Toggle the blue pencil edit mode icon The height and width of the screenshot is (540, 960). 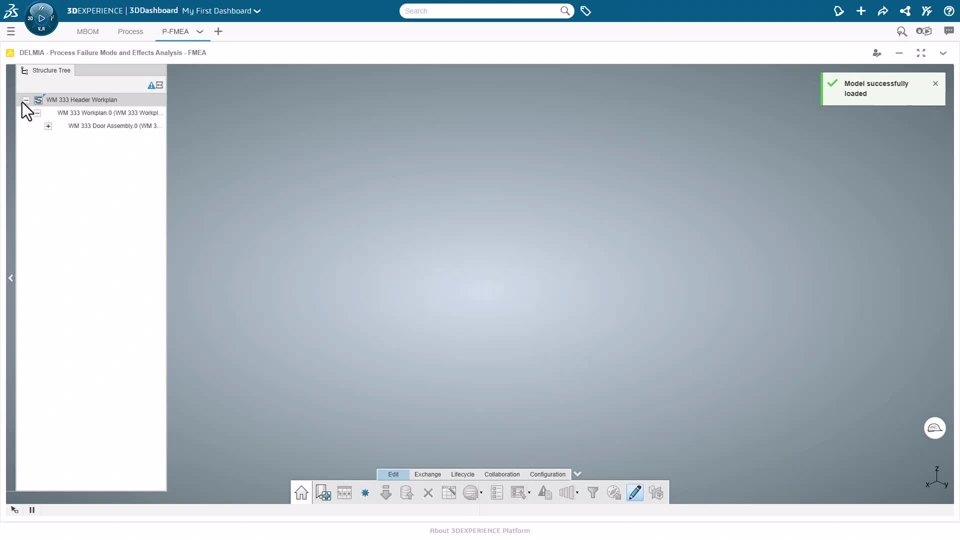[635, 493]
